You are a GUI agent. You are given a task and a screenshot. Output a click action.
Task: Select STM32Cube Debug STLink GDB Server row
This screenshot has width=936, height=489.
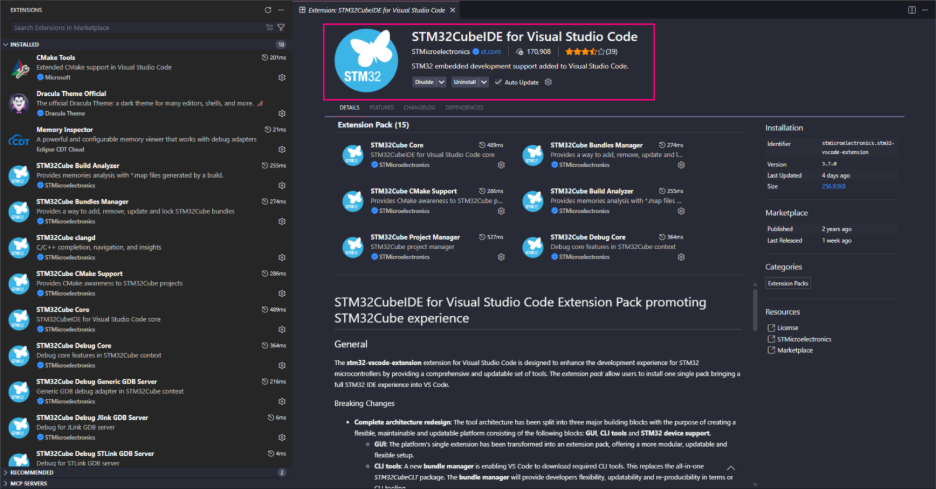[x=146, y=458]
